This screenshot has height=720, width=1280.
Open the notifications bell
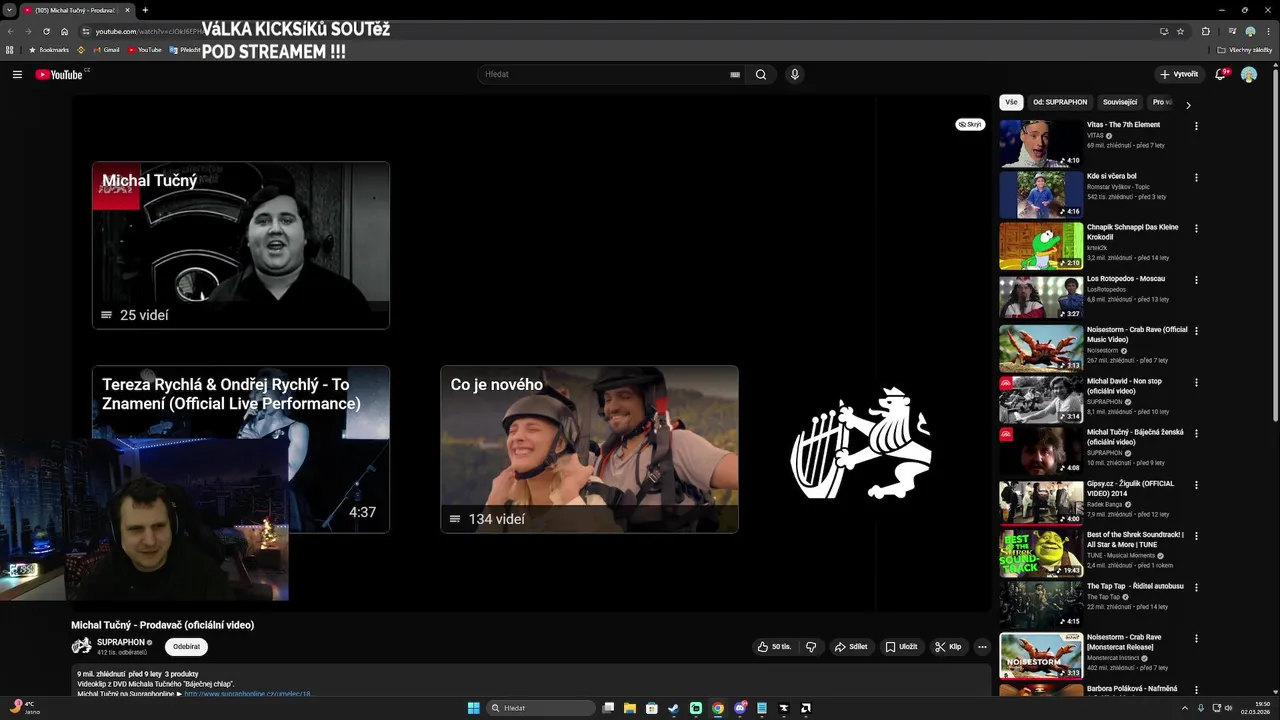pos(1220,74)
